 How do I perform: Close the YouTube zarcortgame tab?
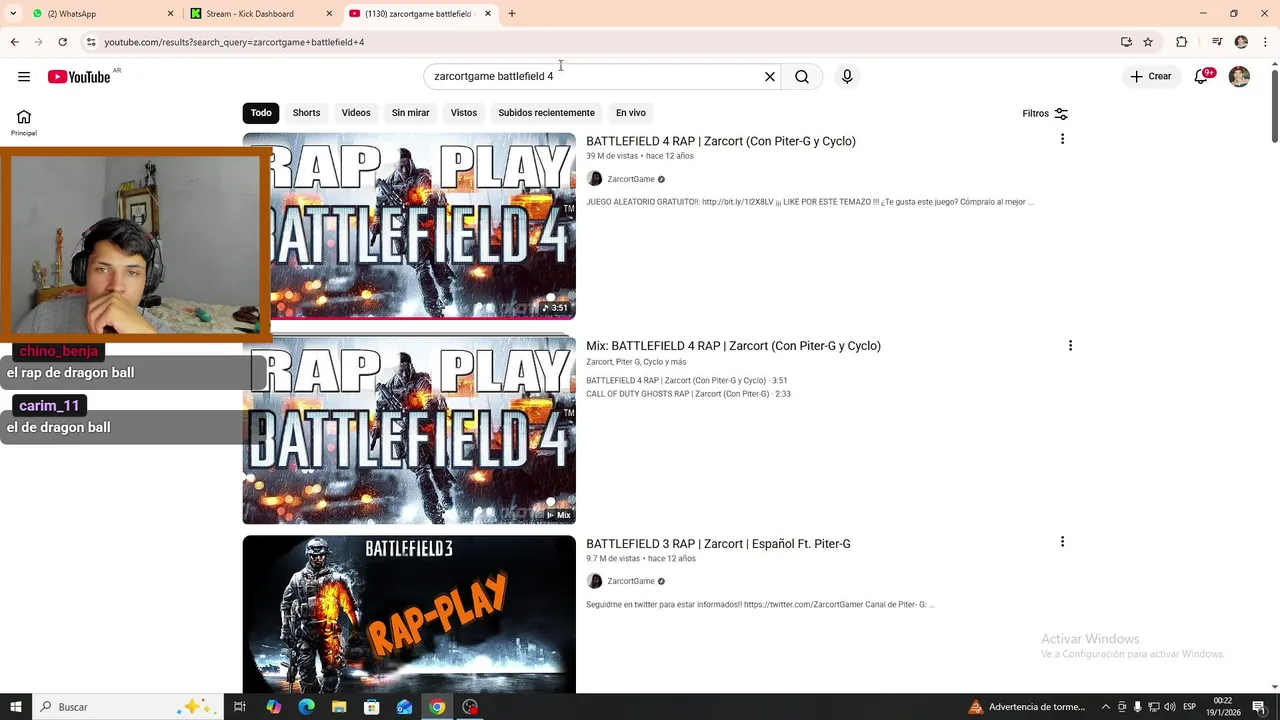(488, 14)
